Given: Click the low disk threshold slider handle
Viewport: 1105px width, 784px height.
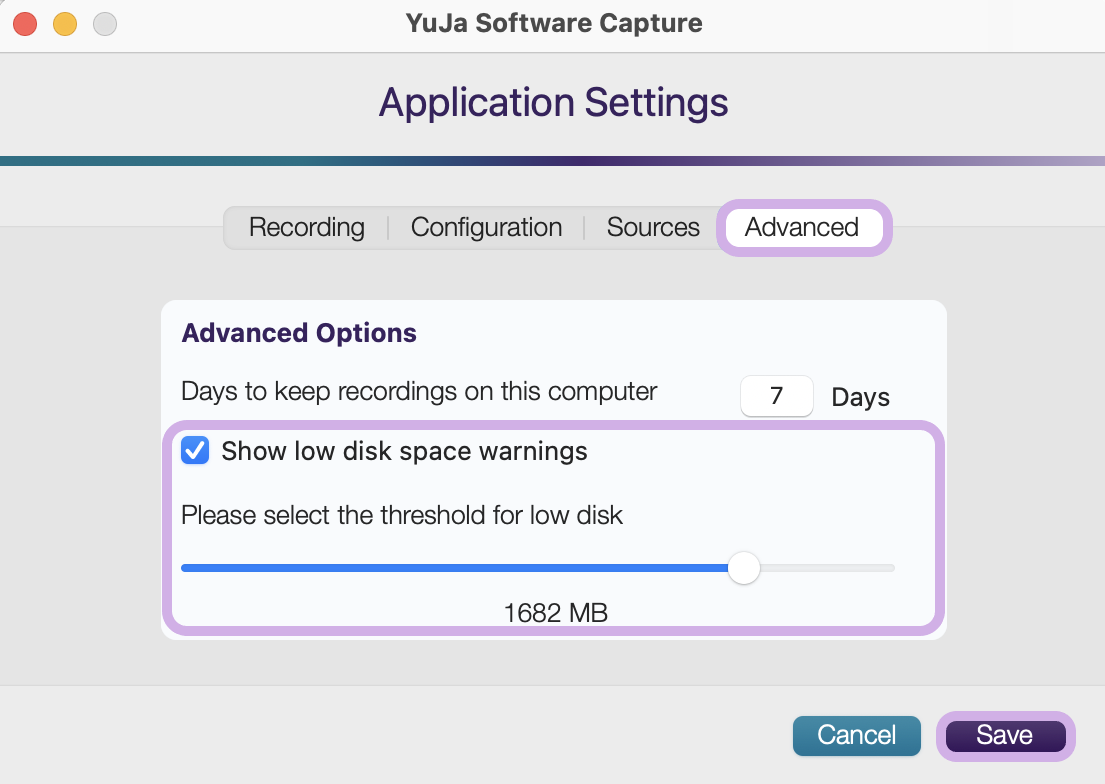Looking at the screenshot, I should (743, 568).
